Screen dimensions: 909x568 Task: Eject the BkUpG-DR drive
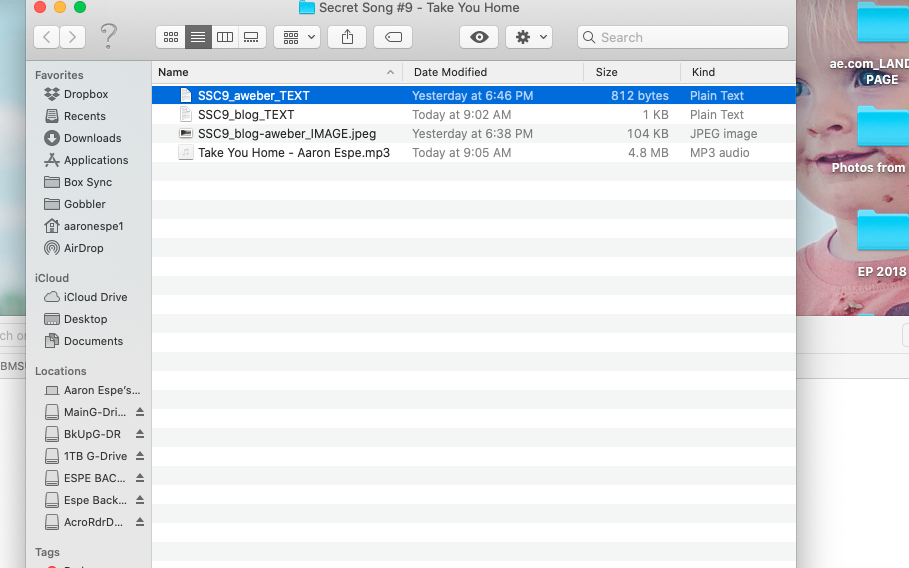point(140,434)
